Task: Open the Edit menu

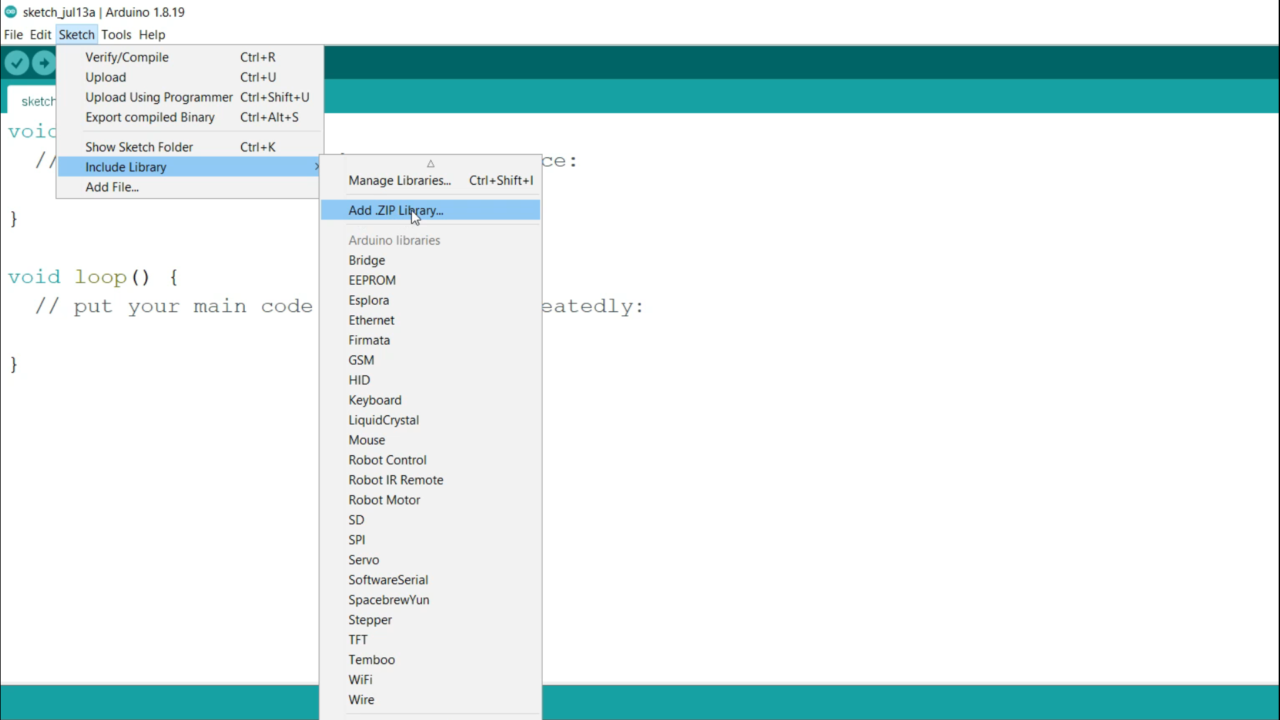Action: (x=40, y=34)
